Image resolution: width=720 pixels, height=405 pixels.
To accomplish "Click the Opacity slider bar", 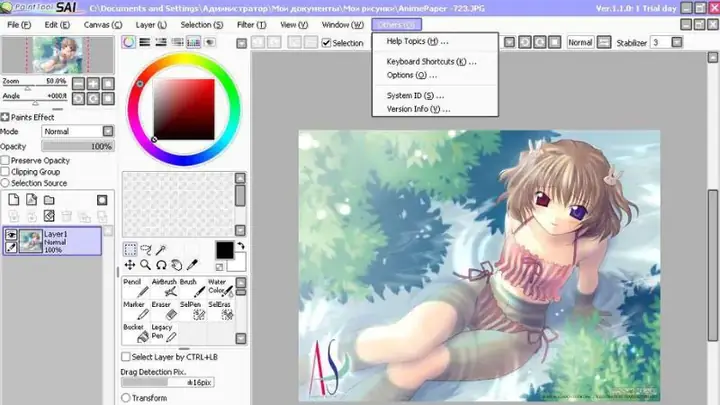I will pos(78,146).
